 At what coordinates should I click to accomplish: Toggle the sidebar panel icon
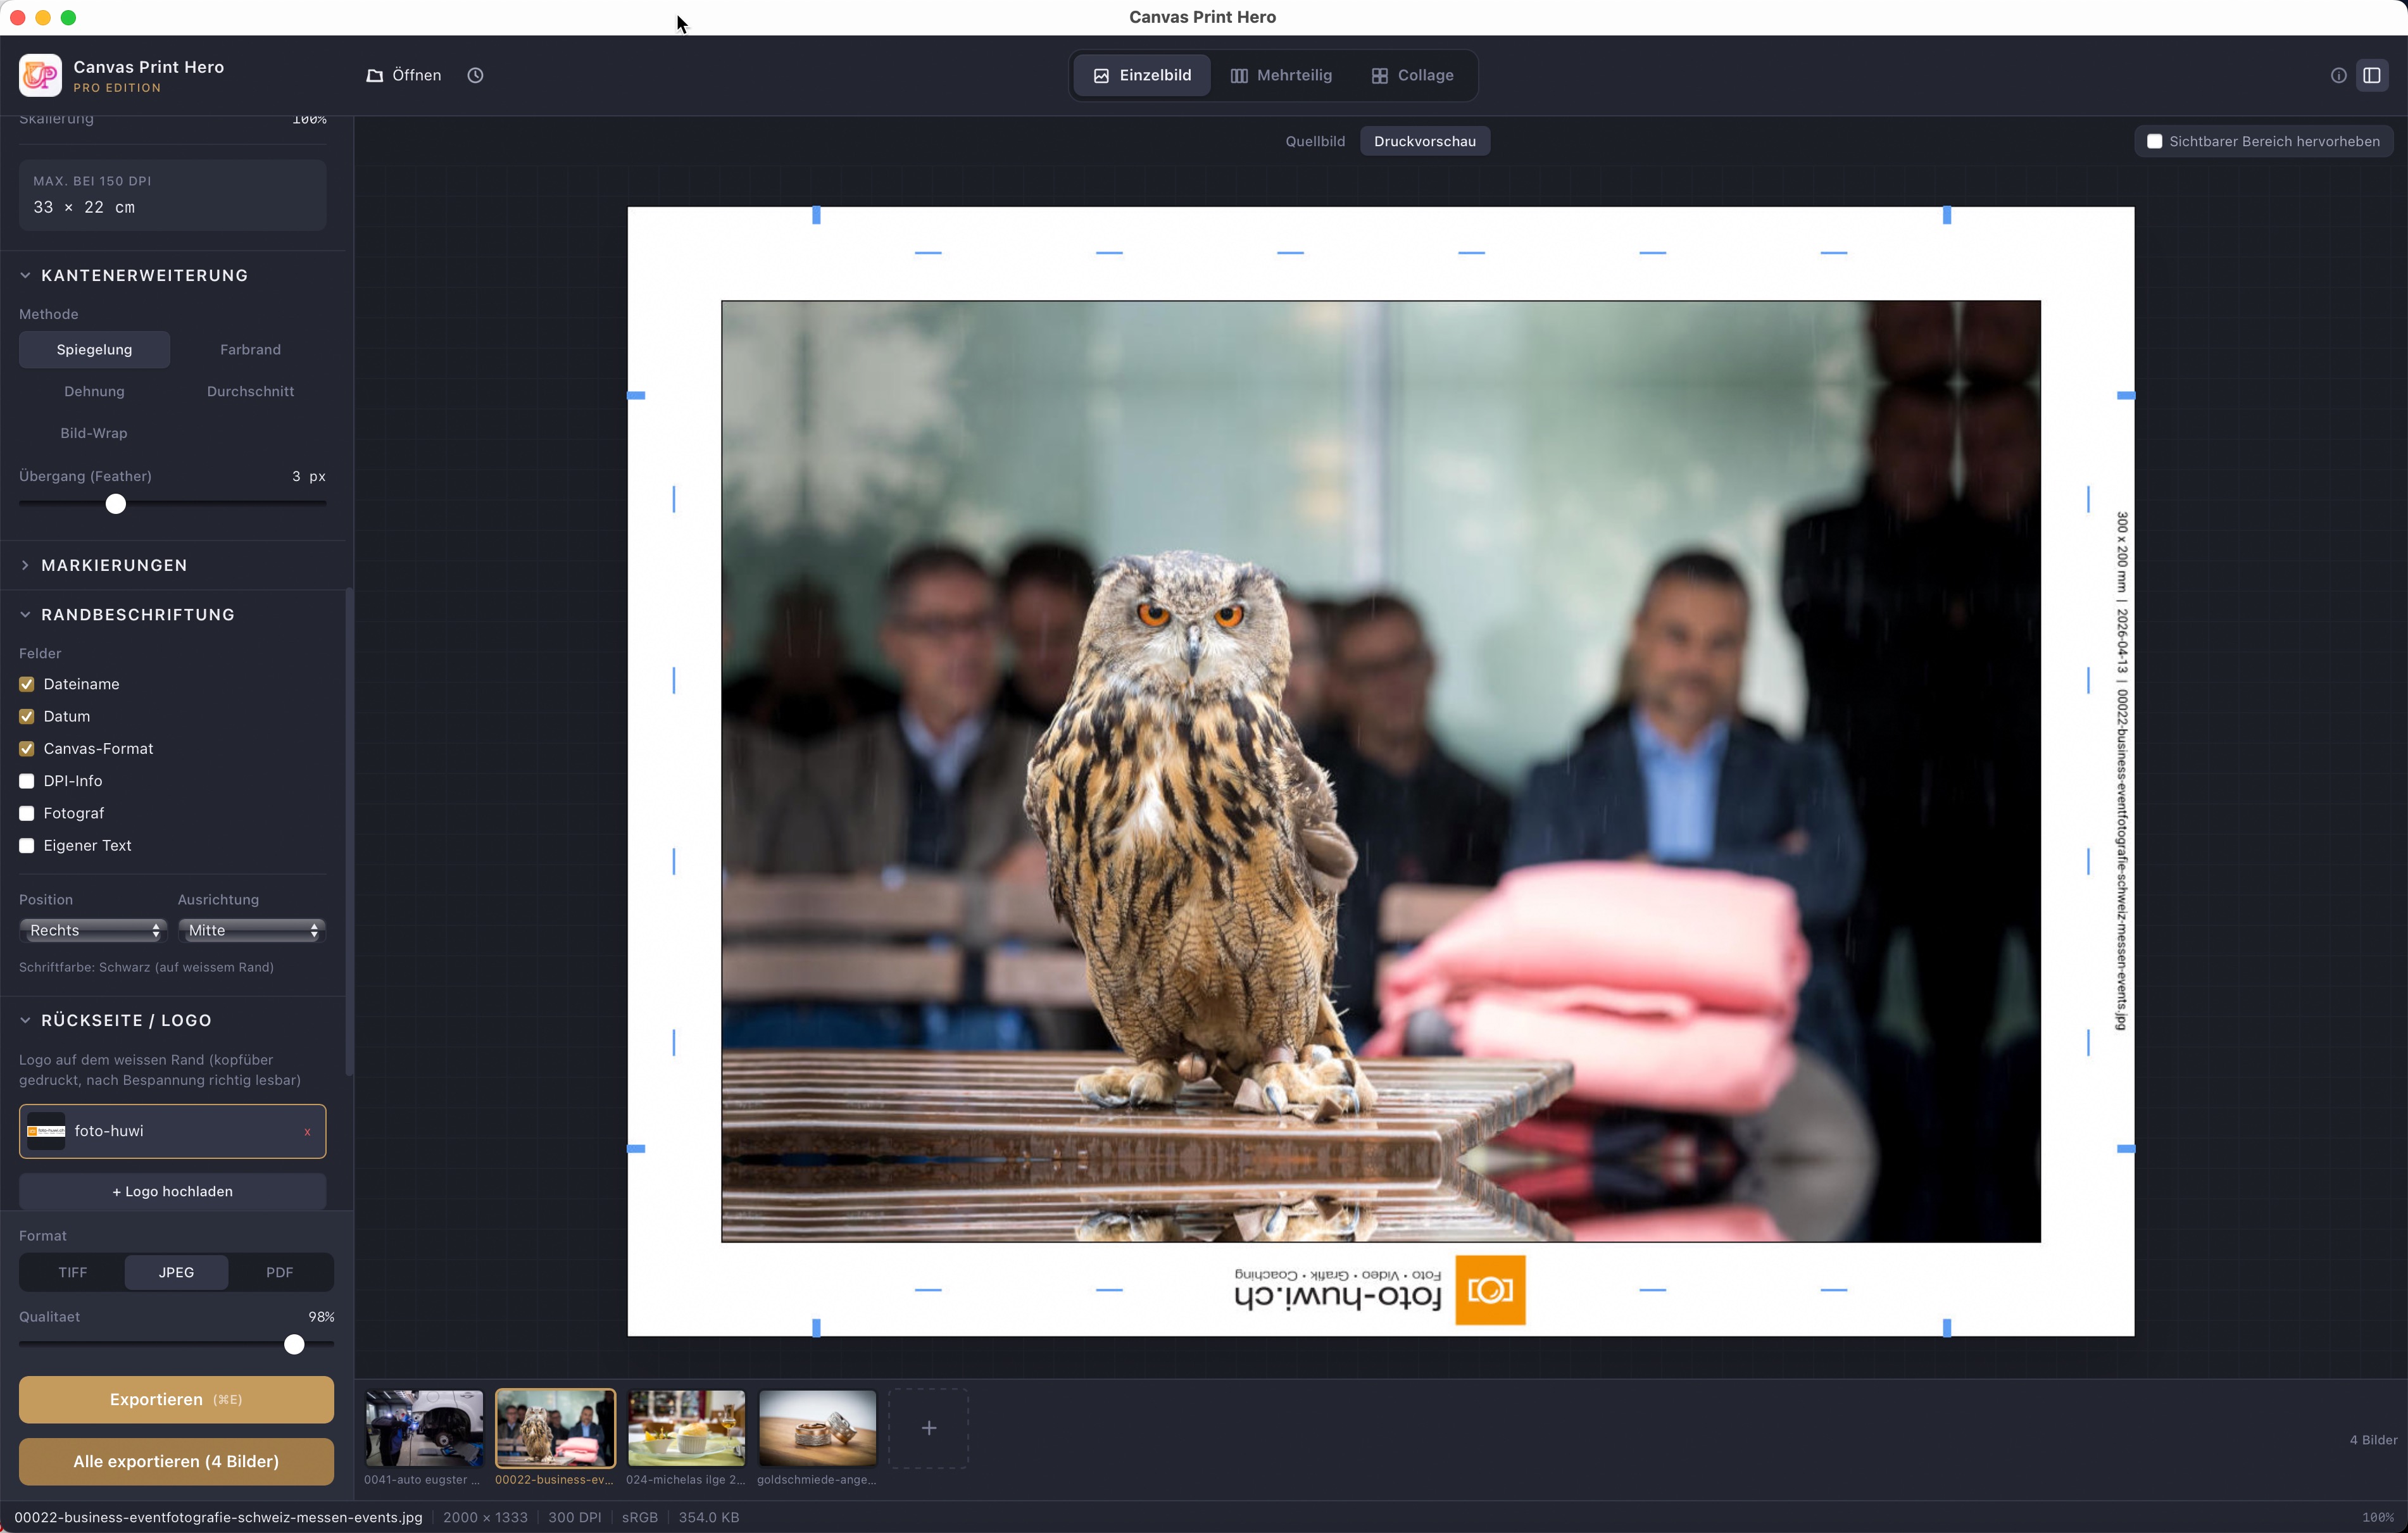point(2371,75)
